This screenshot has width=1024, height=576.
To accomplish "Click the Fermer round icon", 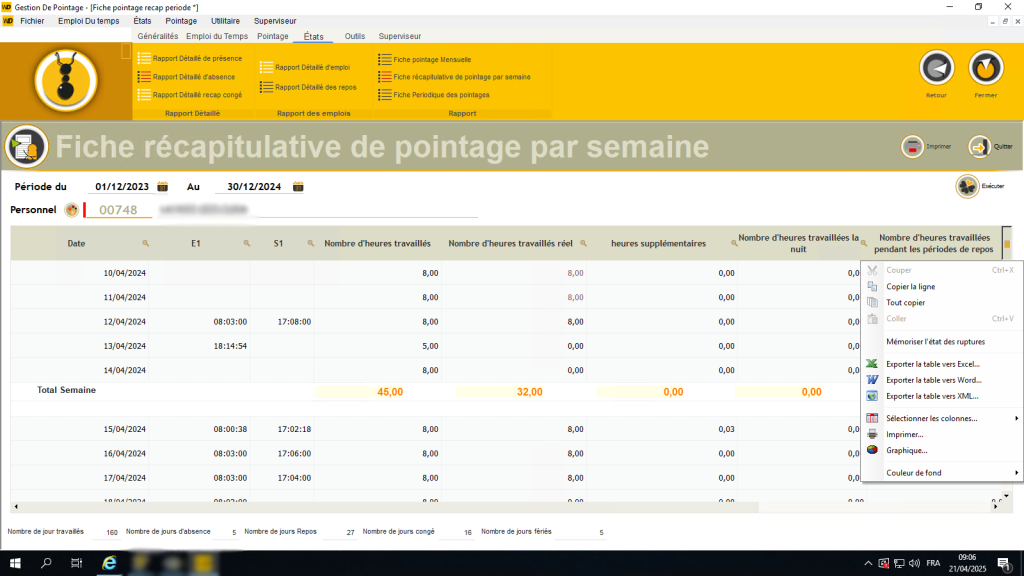I will pos(985,68).
